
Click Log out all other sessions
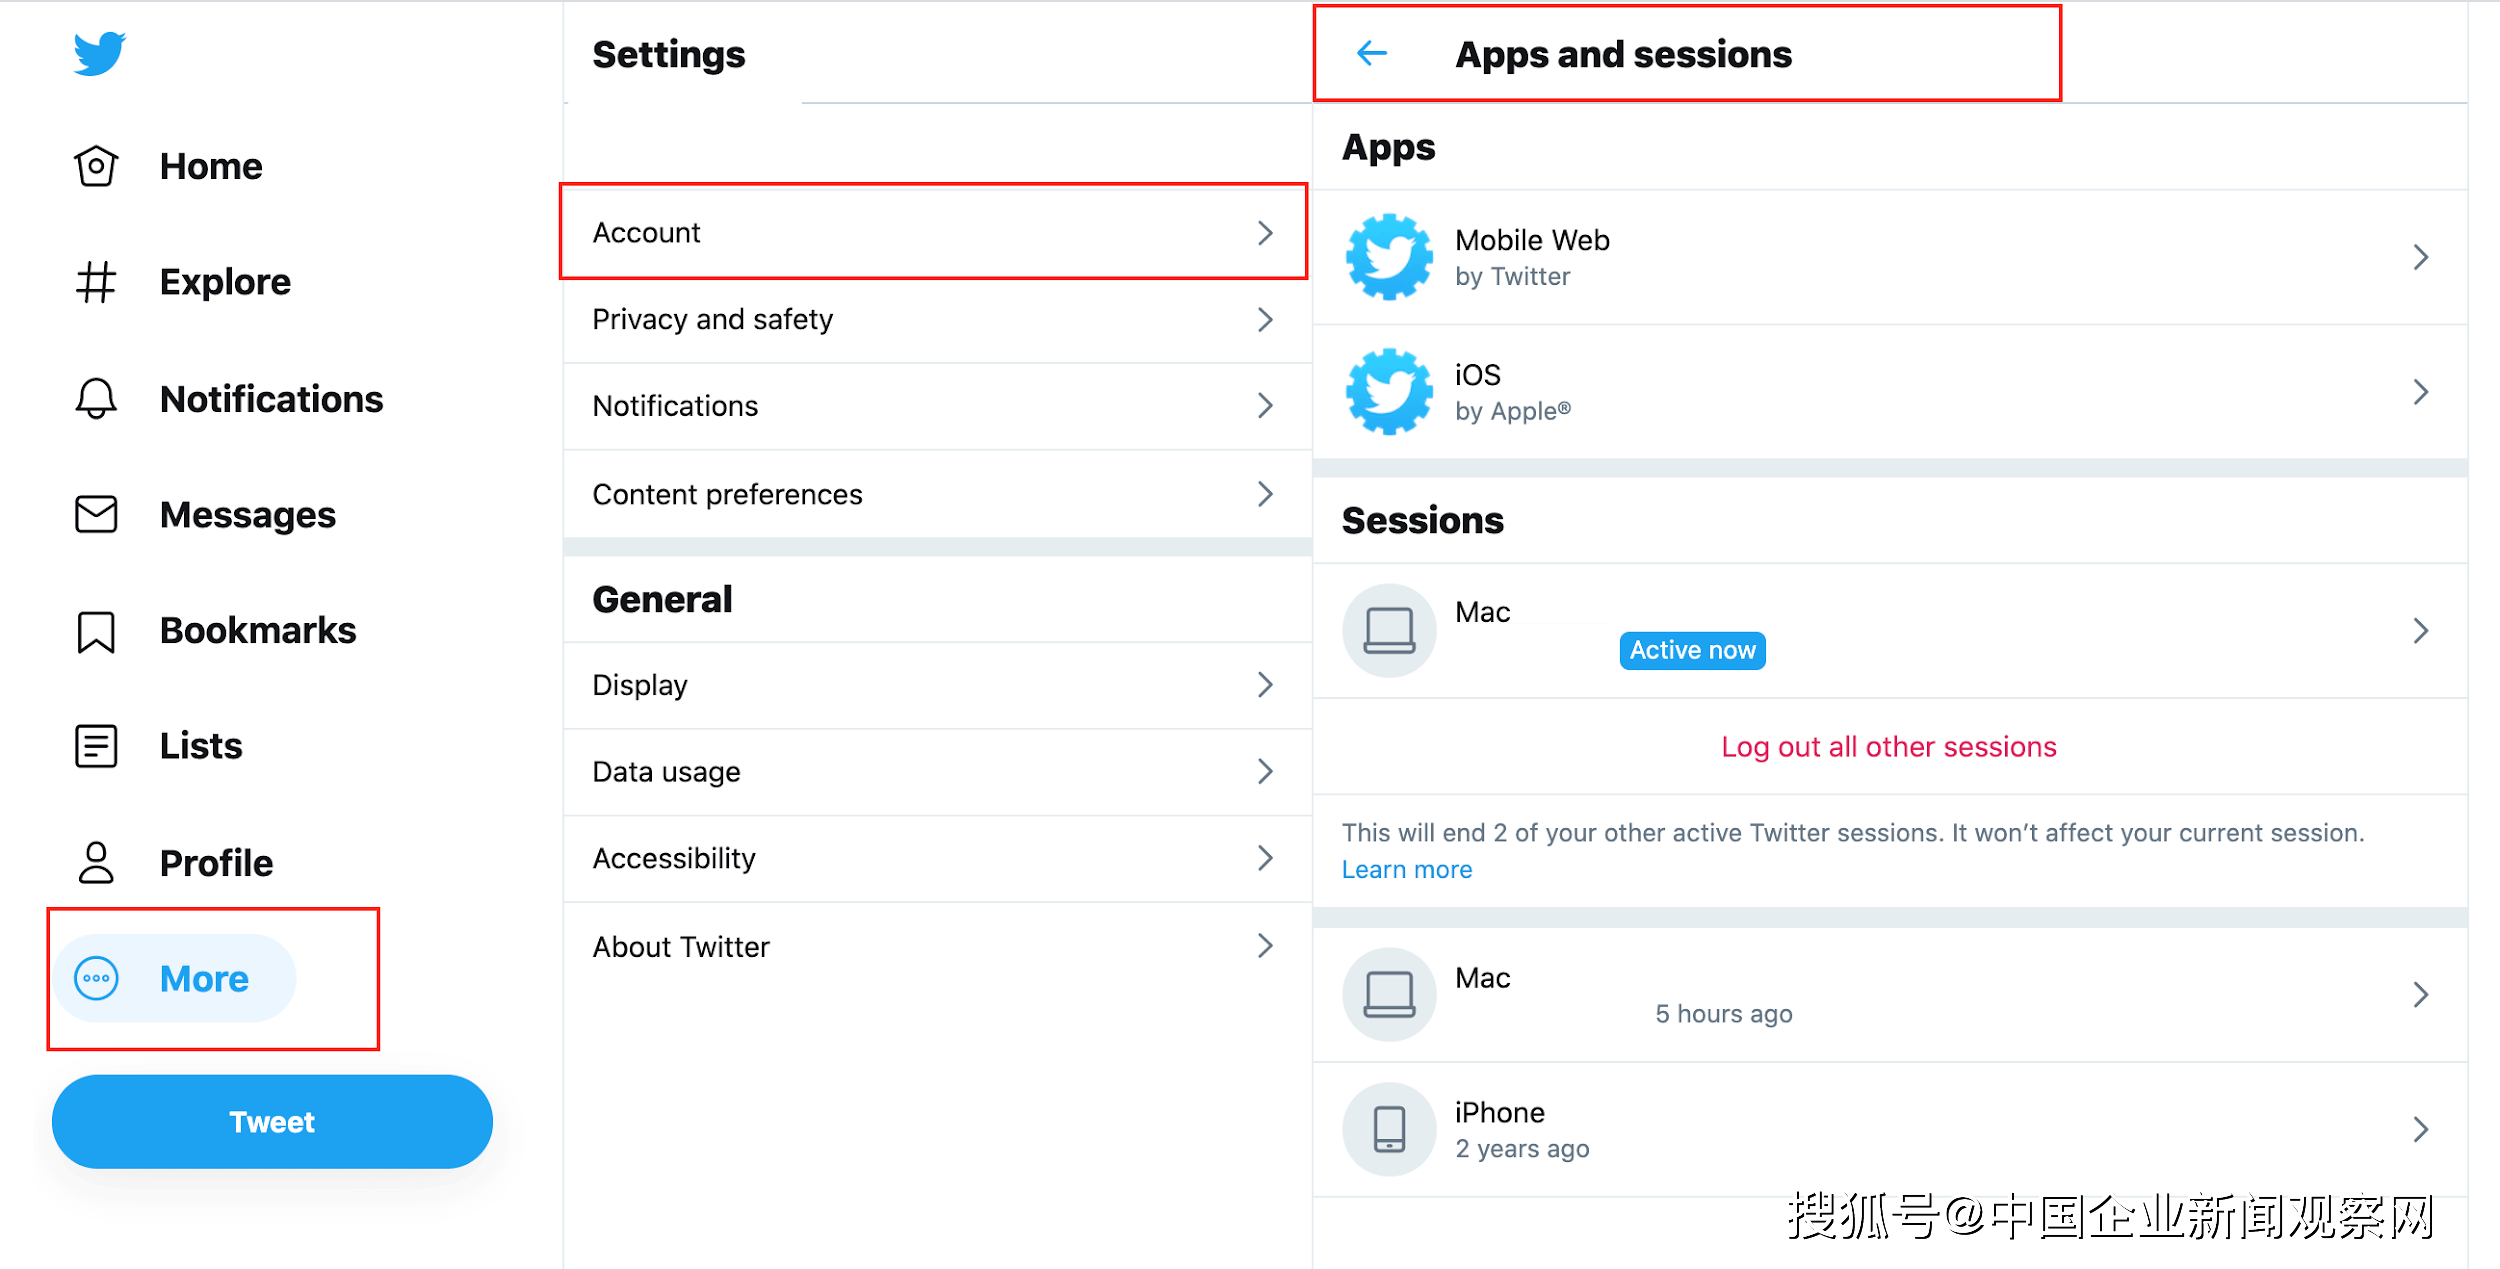pyautogui.click(x=1890, y=748)
